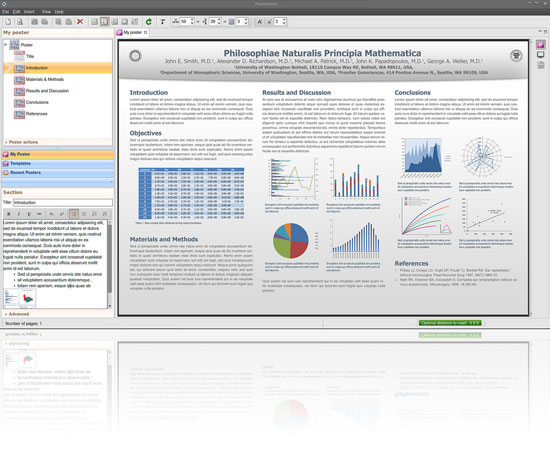The width and height of the screenshot is (550, 472).
Task: Open the Help menu
Action: click(x=59, y=12)
